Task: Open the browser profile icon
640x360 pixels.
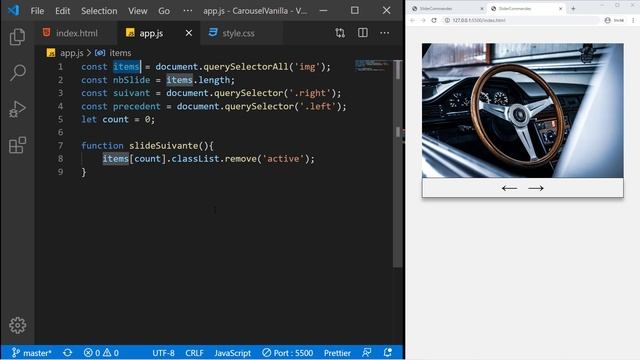Action: coord(607,20)
